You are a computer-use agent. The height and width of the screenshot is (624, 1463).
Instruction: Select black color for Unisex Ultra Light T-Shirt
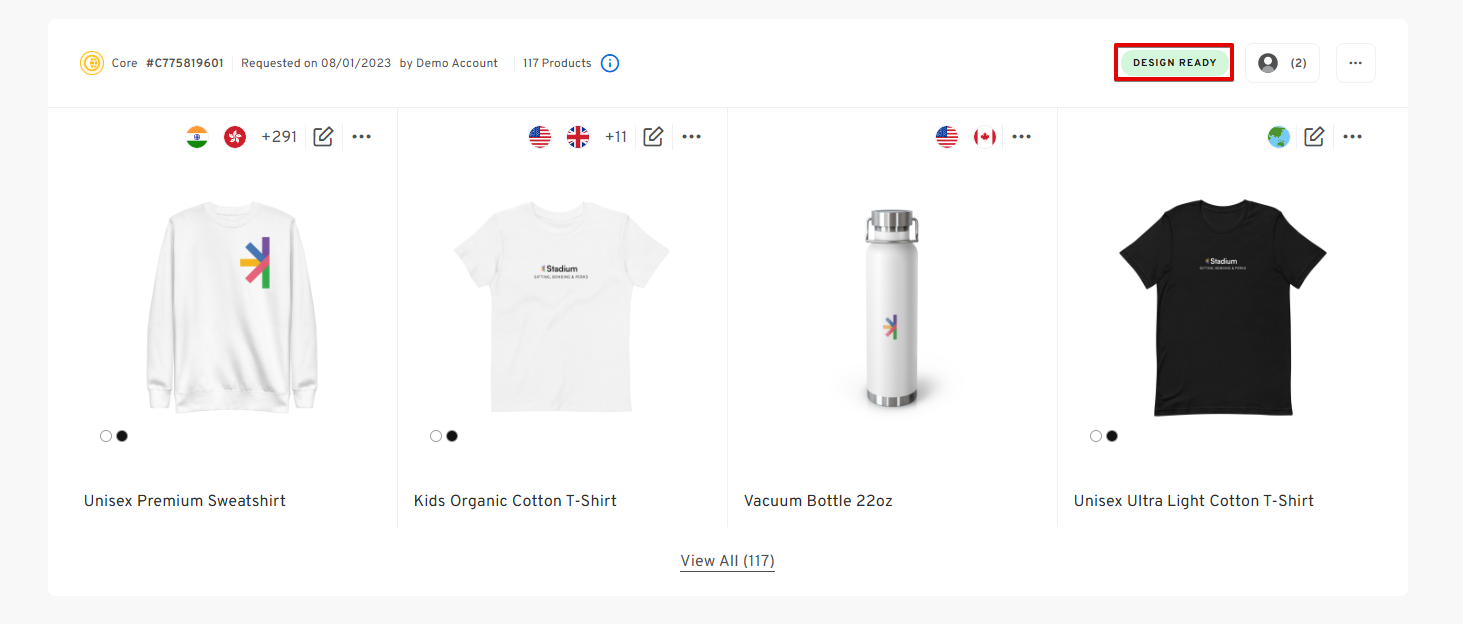(x=1112, y=436)
